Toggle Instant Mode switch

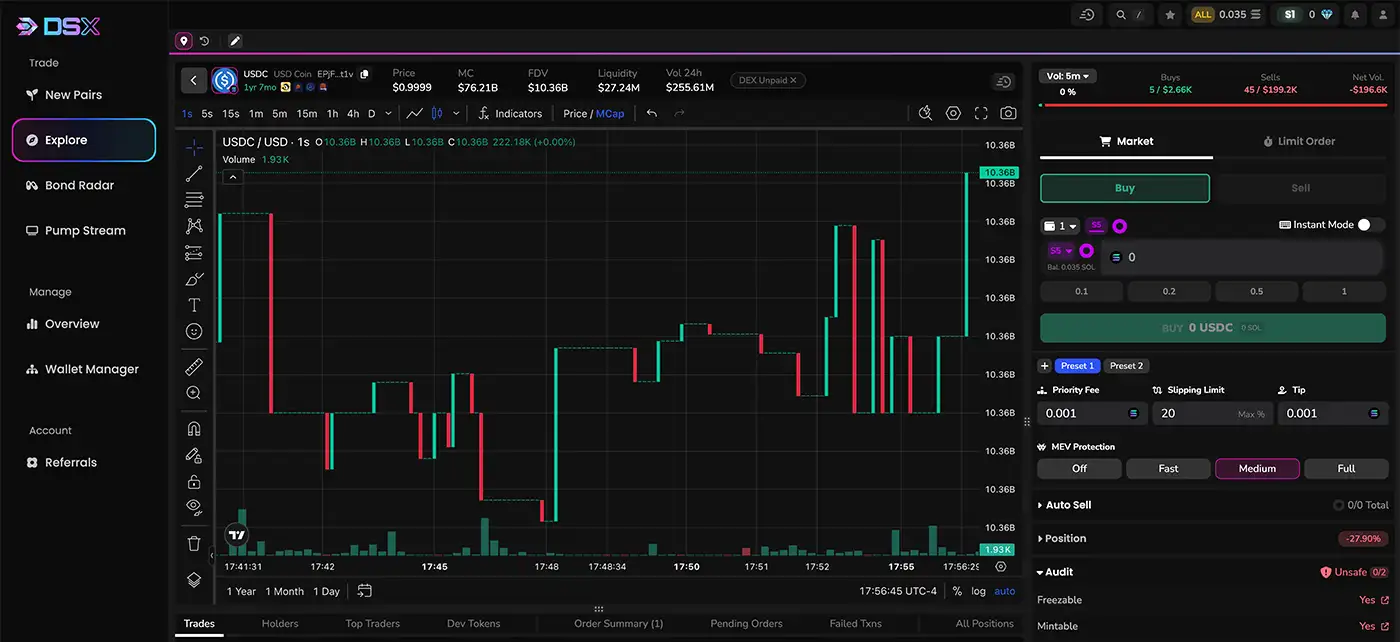click(x=1370, y=225)
